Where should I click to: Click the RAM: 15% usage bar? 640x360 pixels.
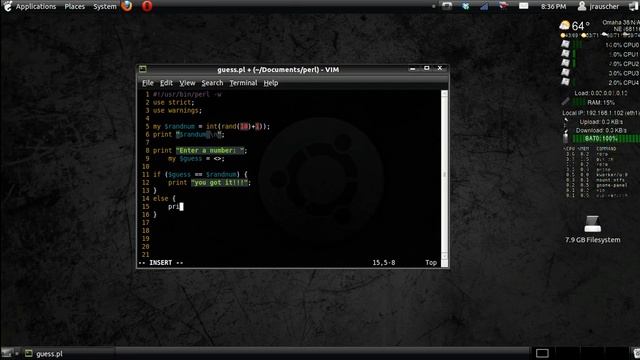(594, 102)
